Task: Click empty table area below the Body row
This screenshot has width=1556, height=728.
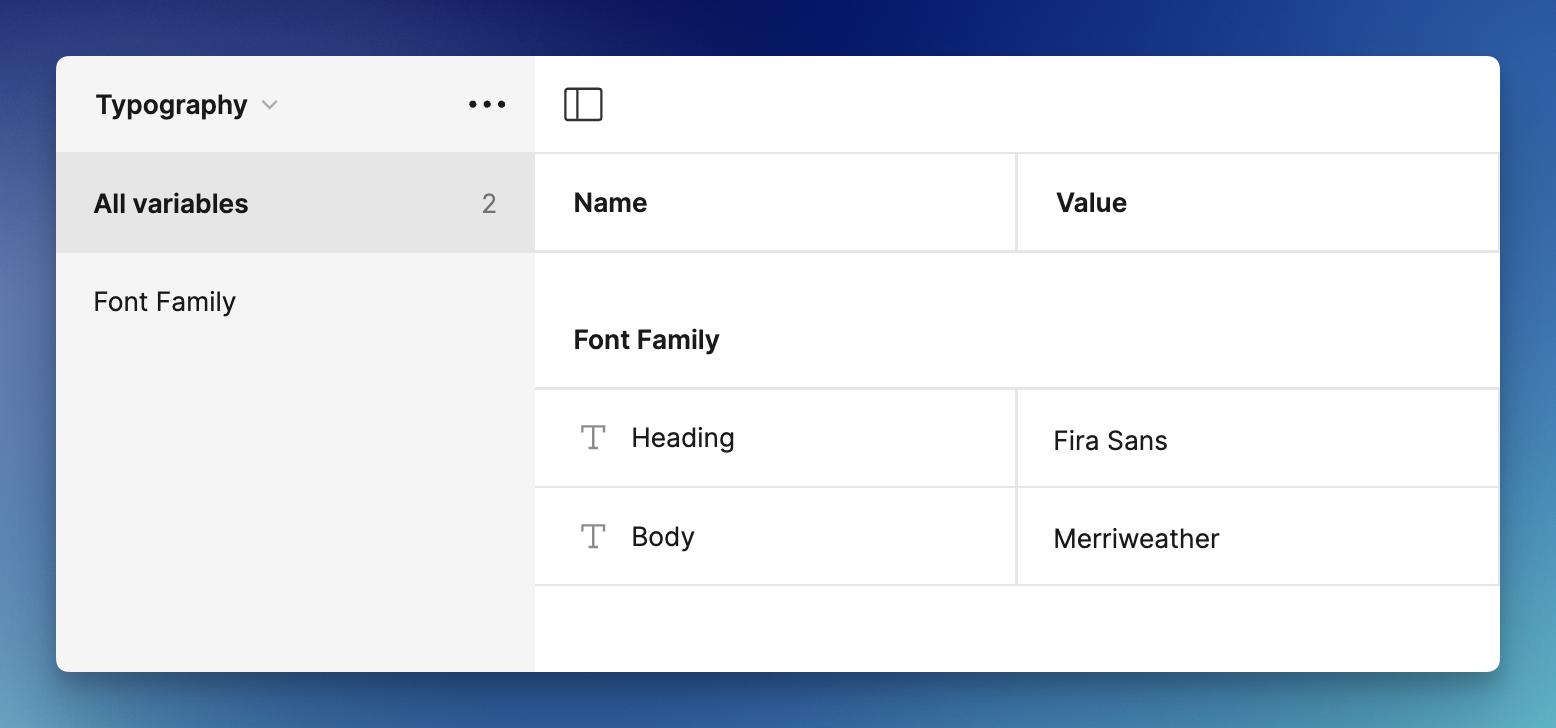Action: (x=1016, y=628)
